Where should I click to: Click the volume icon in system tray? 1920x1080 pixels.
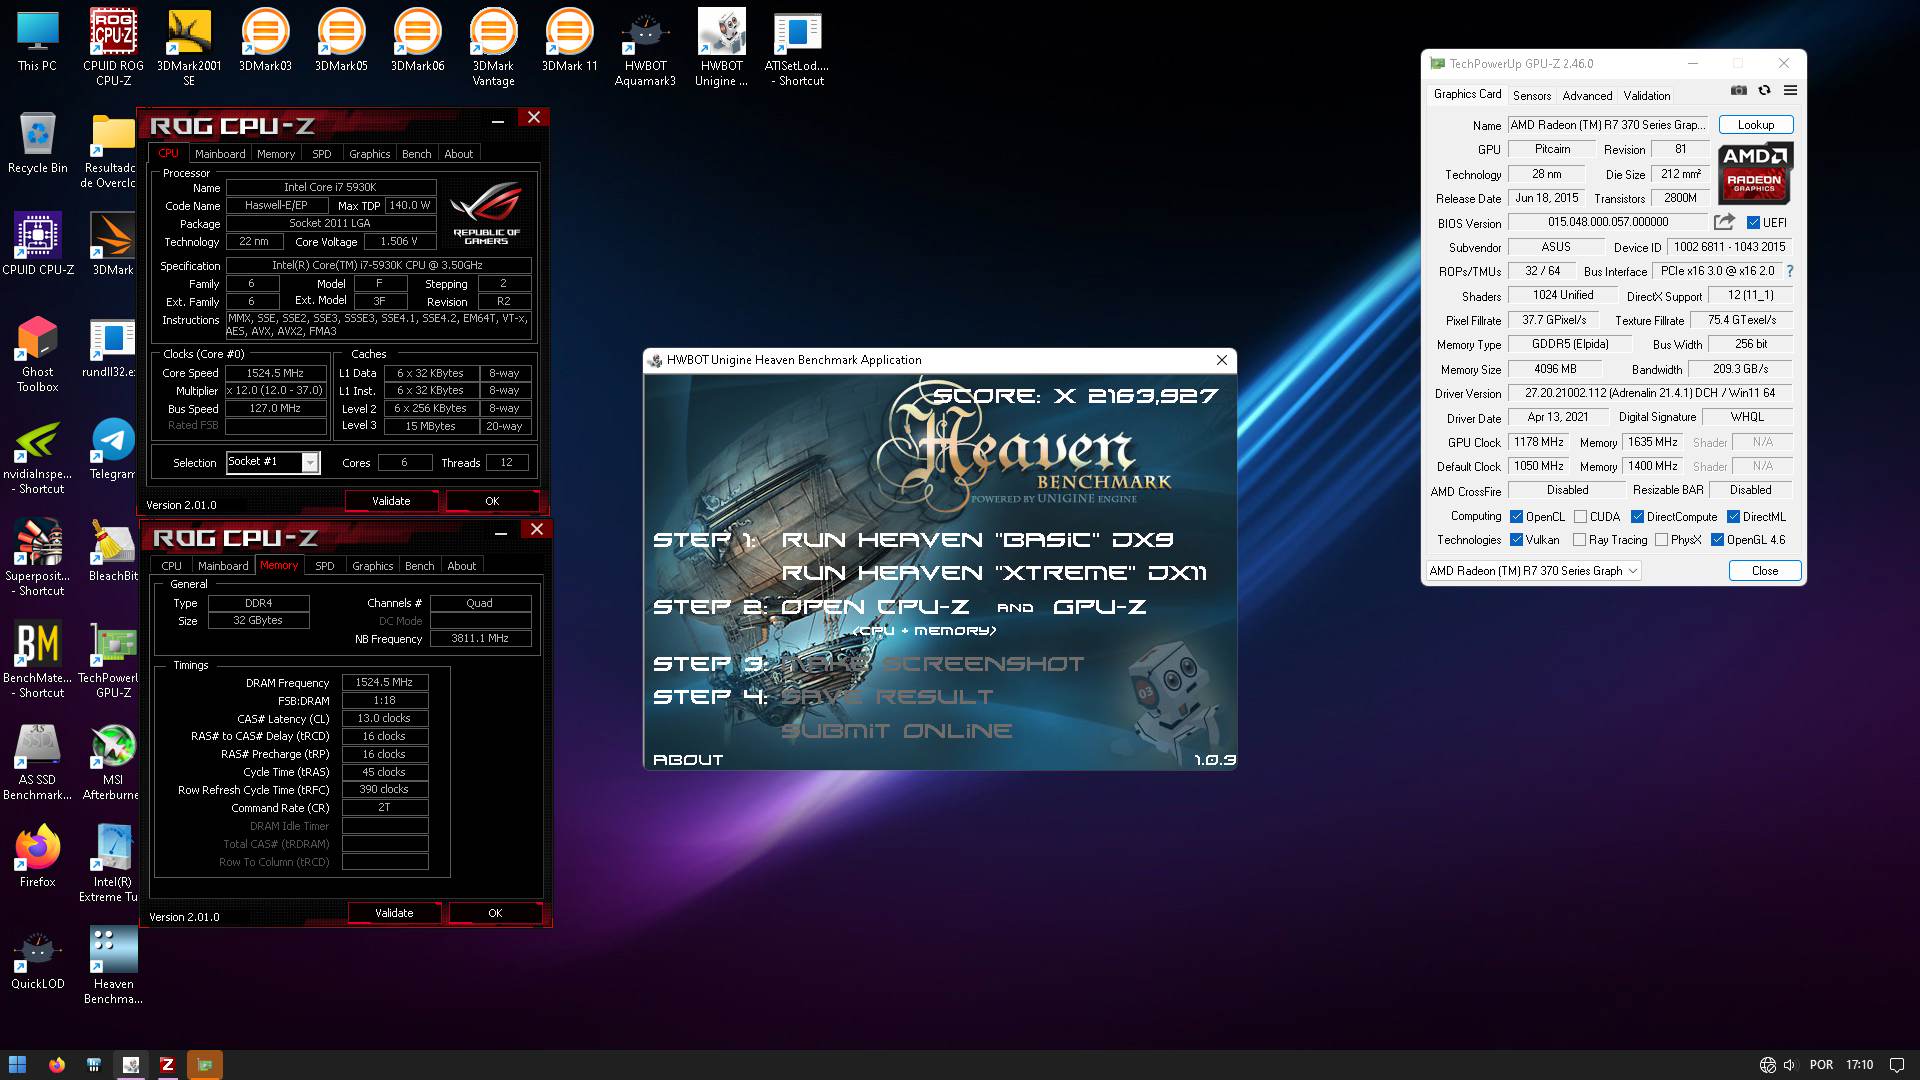[x=1790, y=1065]
